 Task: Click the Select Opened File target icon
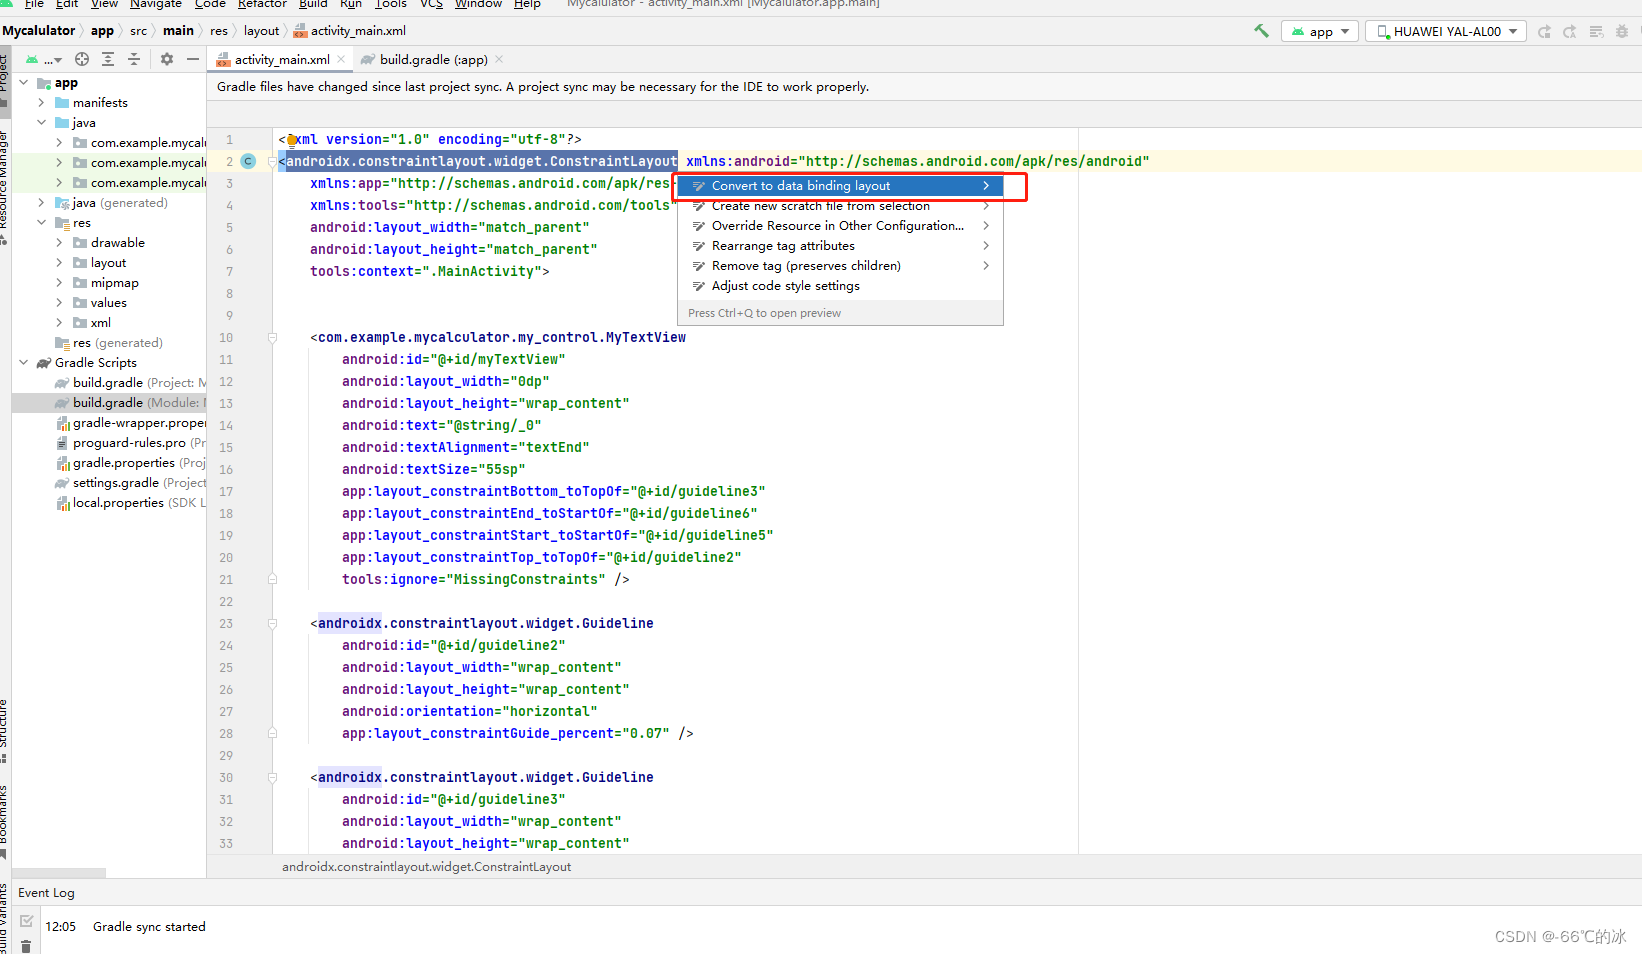(x=82, y=59)
